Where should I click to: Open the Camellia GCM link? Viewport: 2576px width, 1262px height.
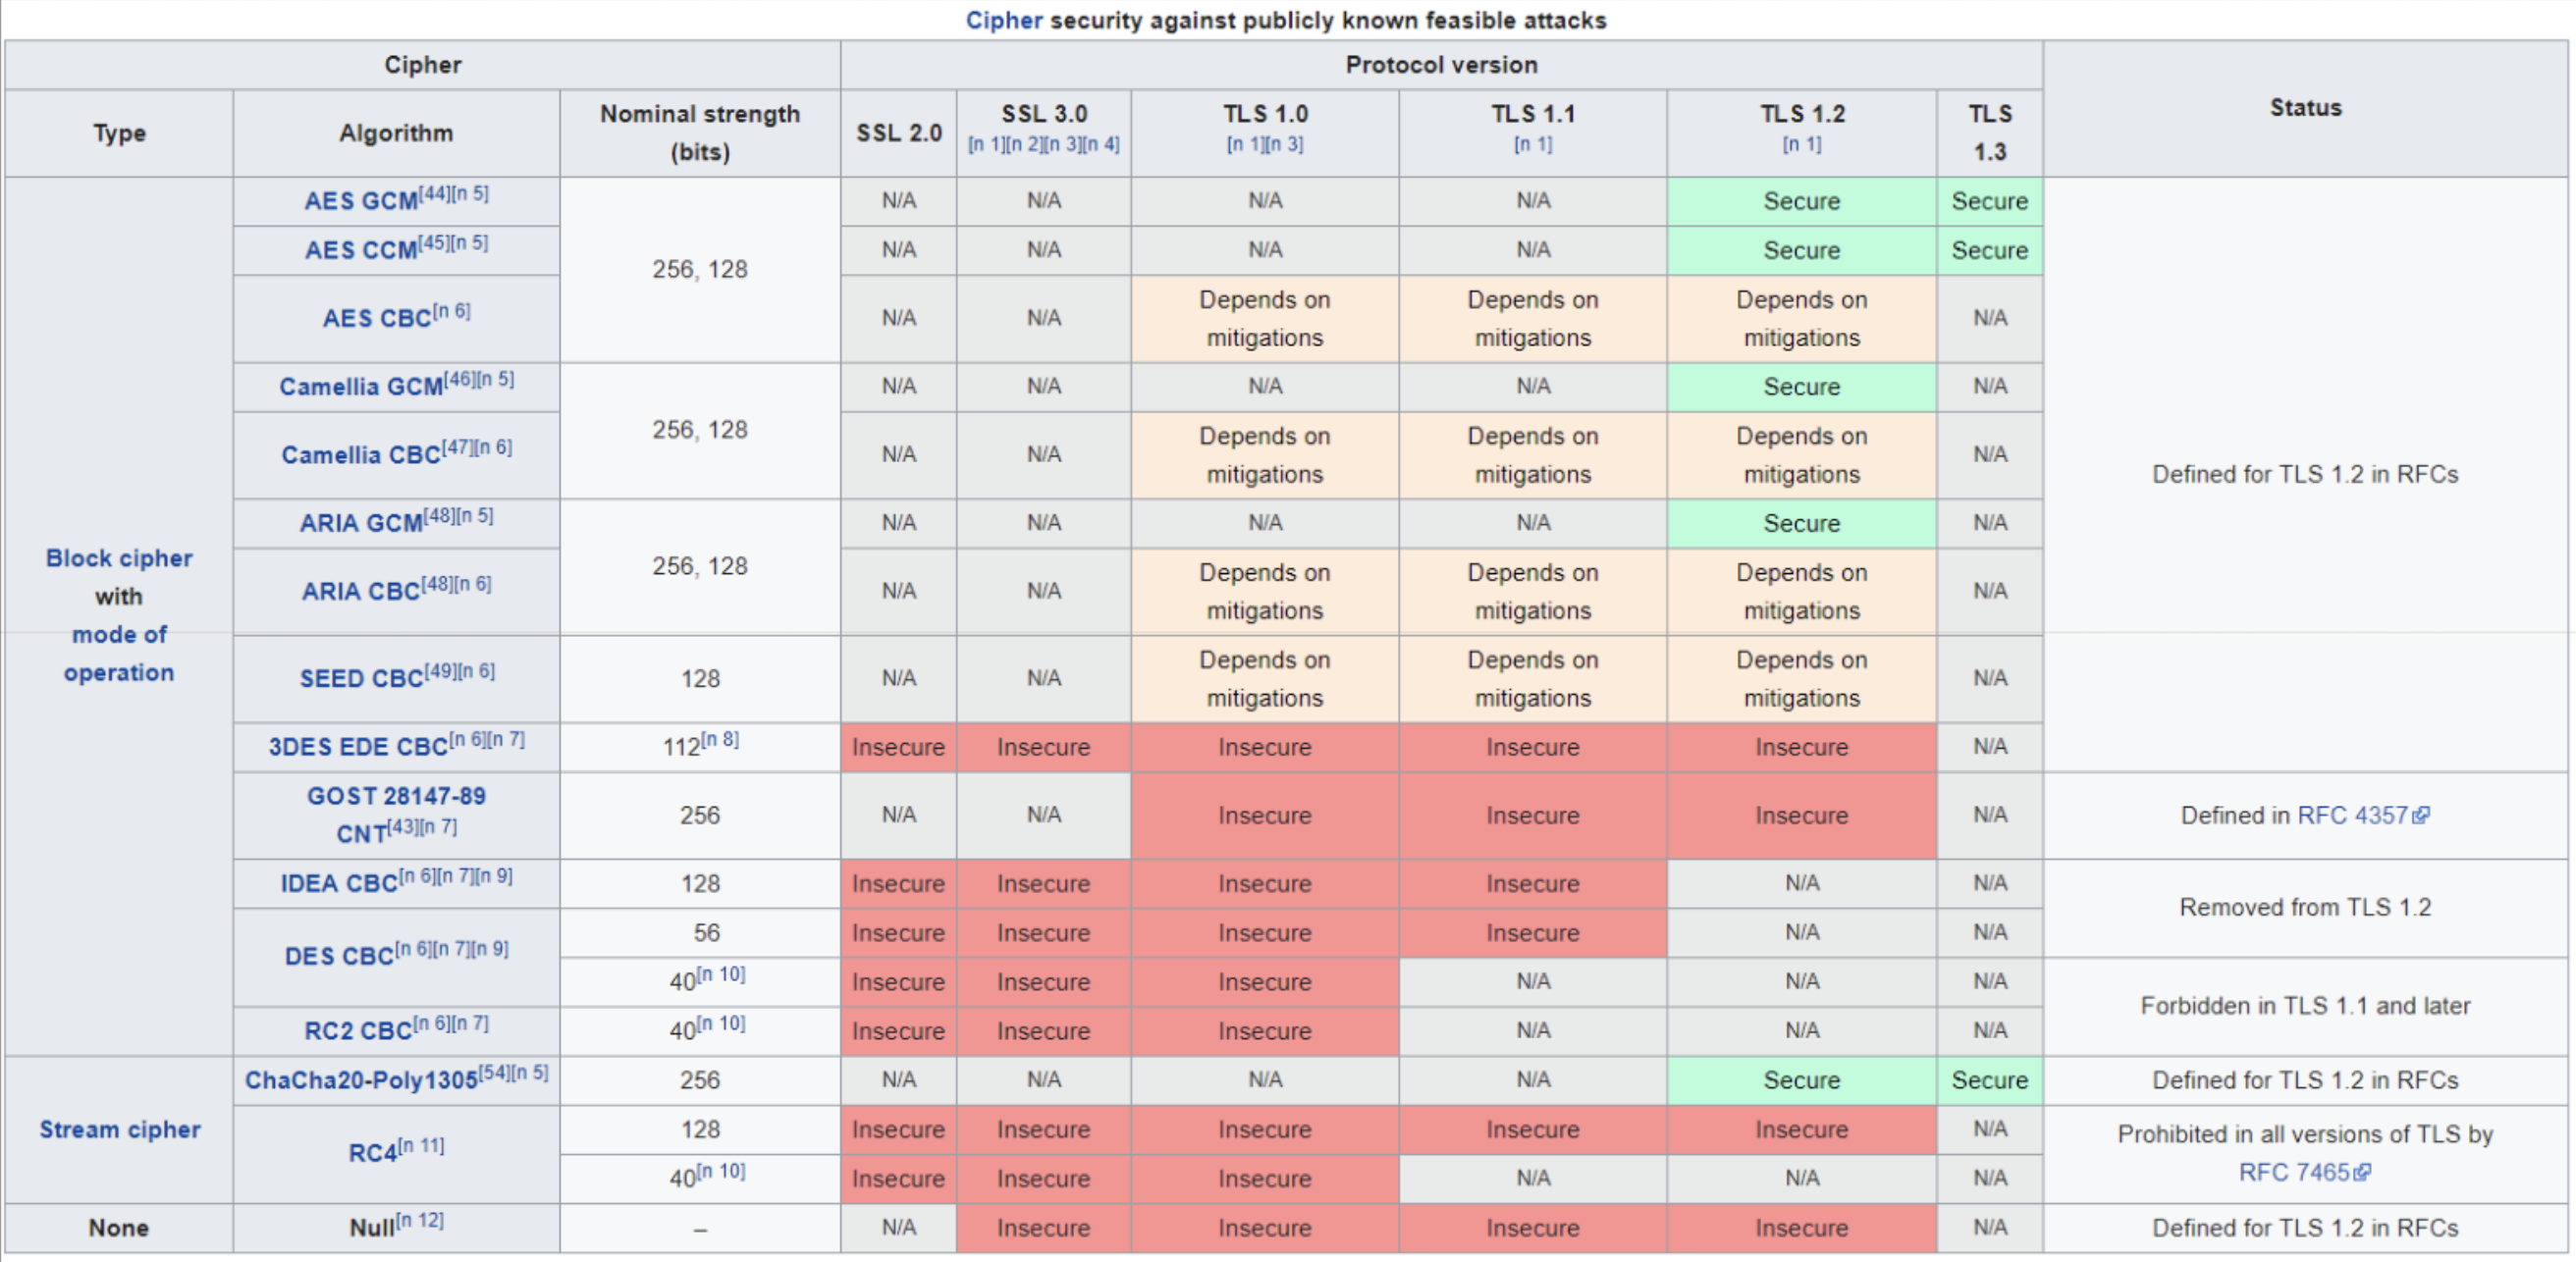361,386
